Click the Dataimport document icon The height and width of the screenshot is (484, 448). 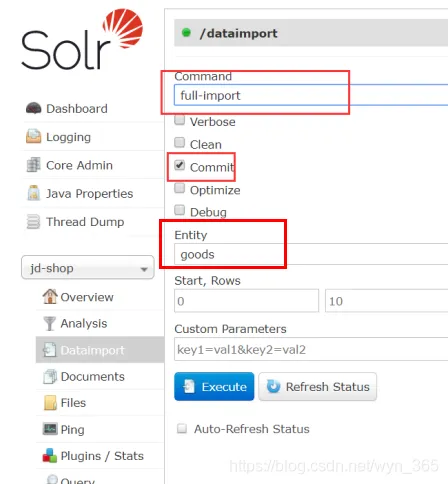(50, 350)
